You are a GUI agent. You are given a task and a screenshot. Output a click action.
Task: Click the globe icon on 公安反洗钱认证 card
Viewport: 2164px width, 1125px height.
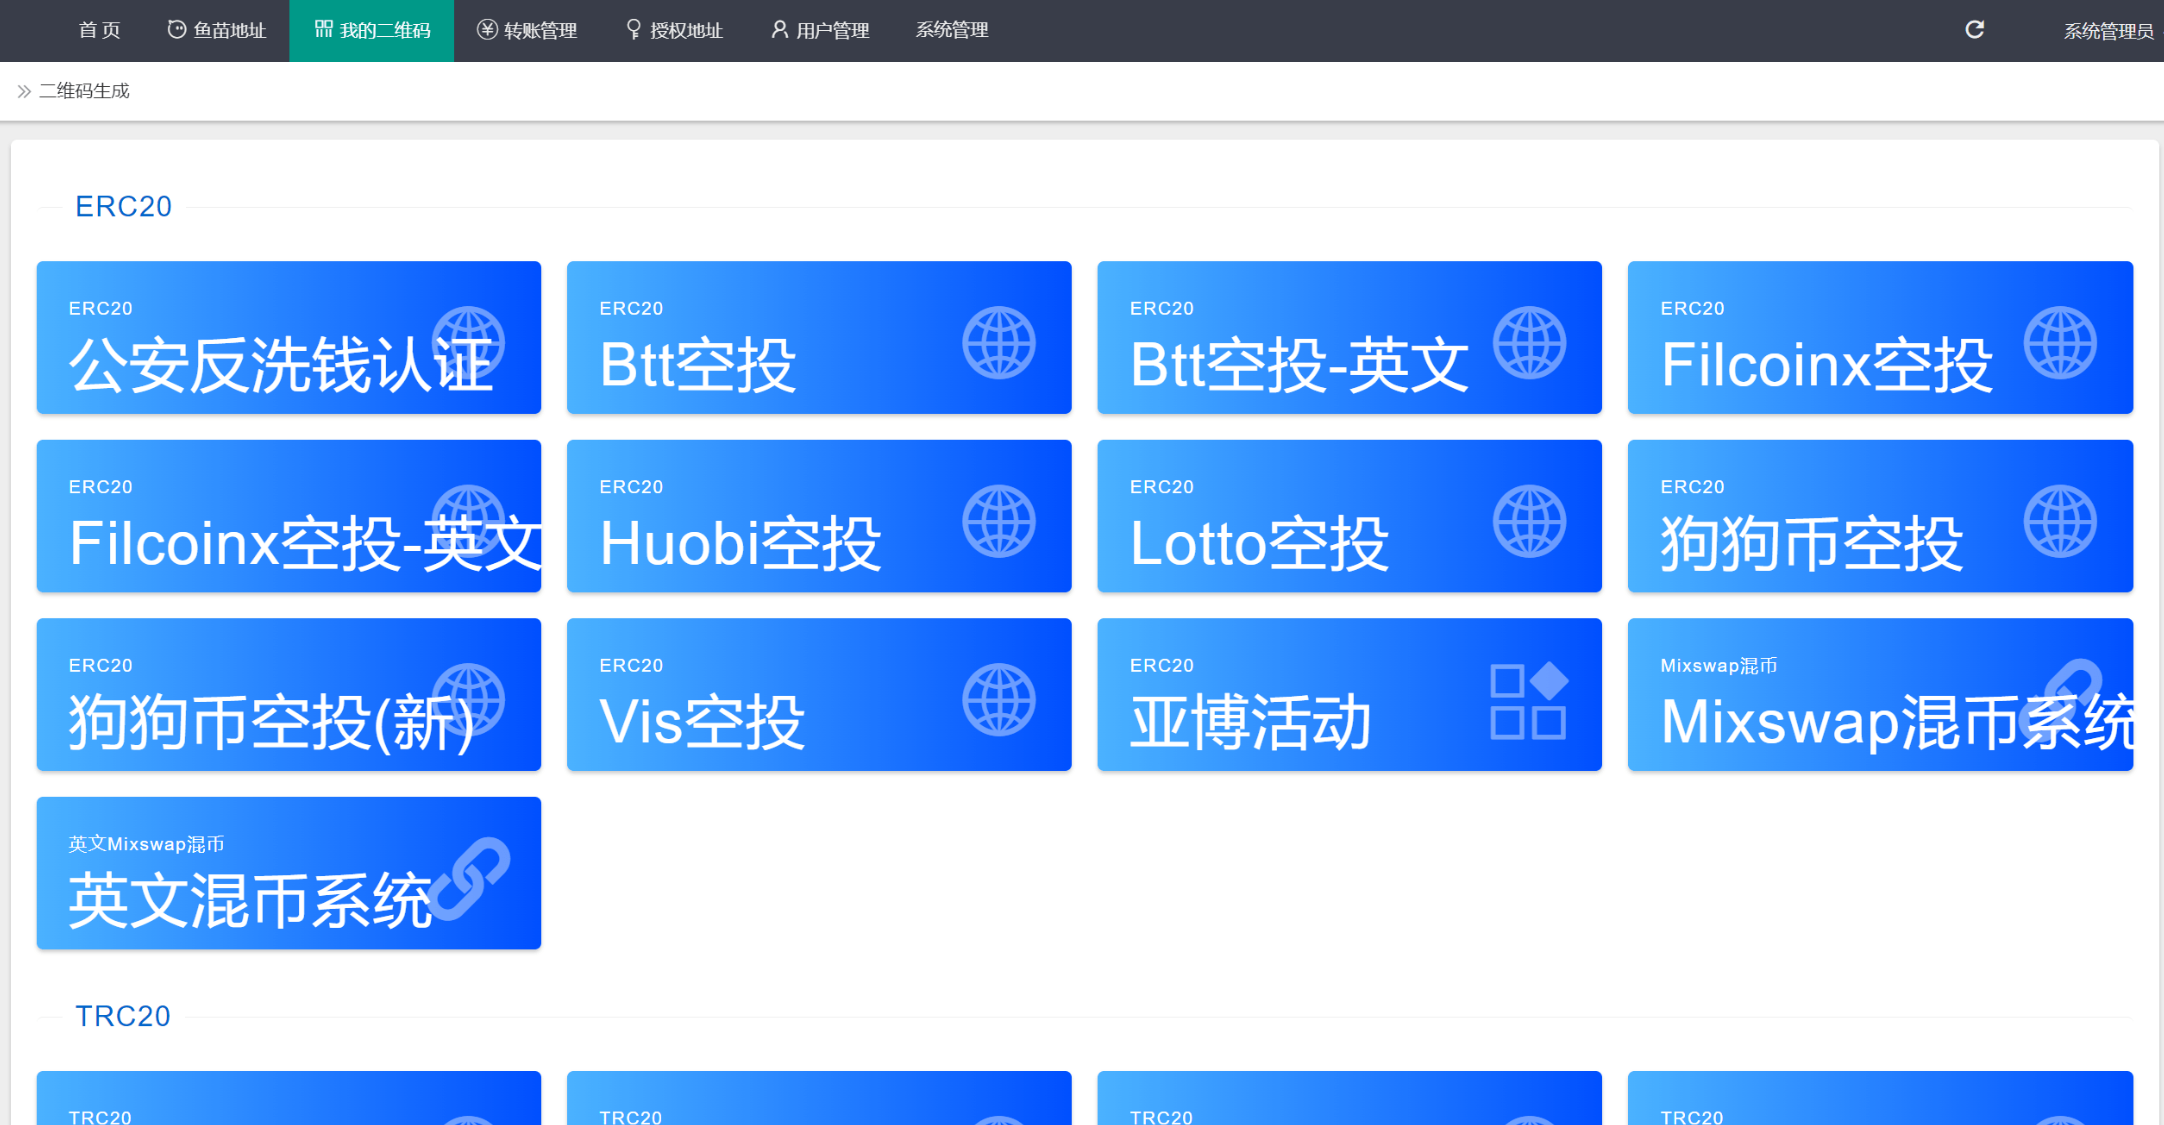(468, 343)
